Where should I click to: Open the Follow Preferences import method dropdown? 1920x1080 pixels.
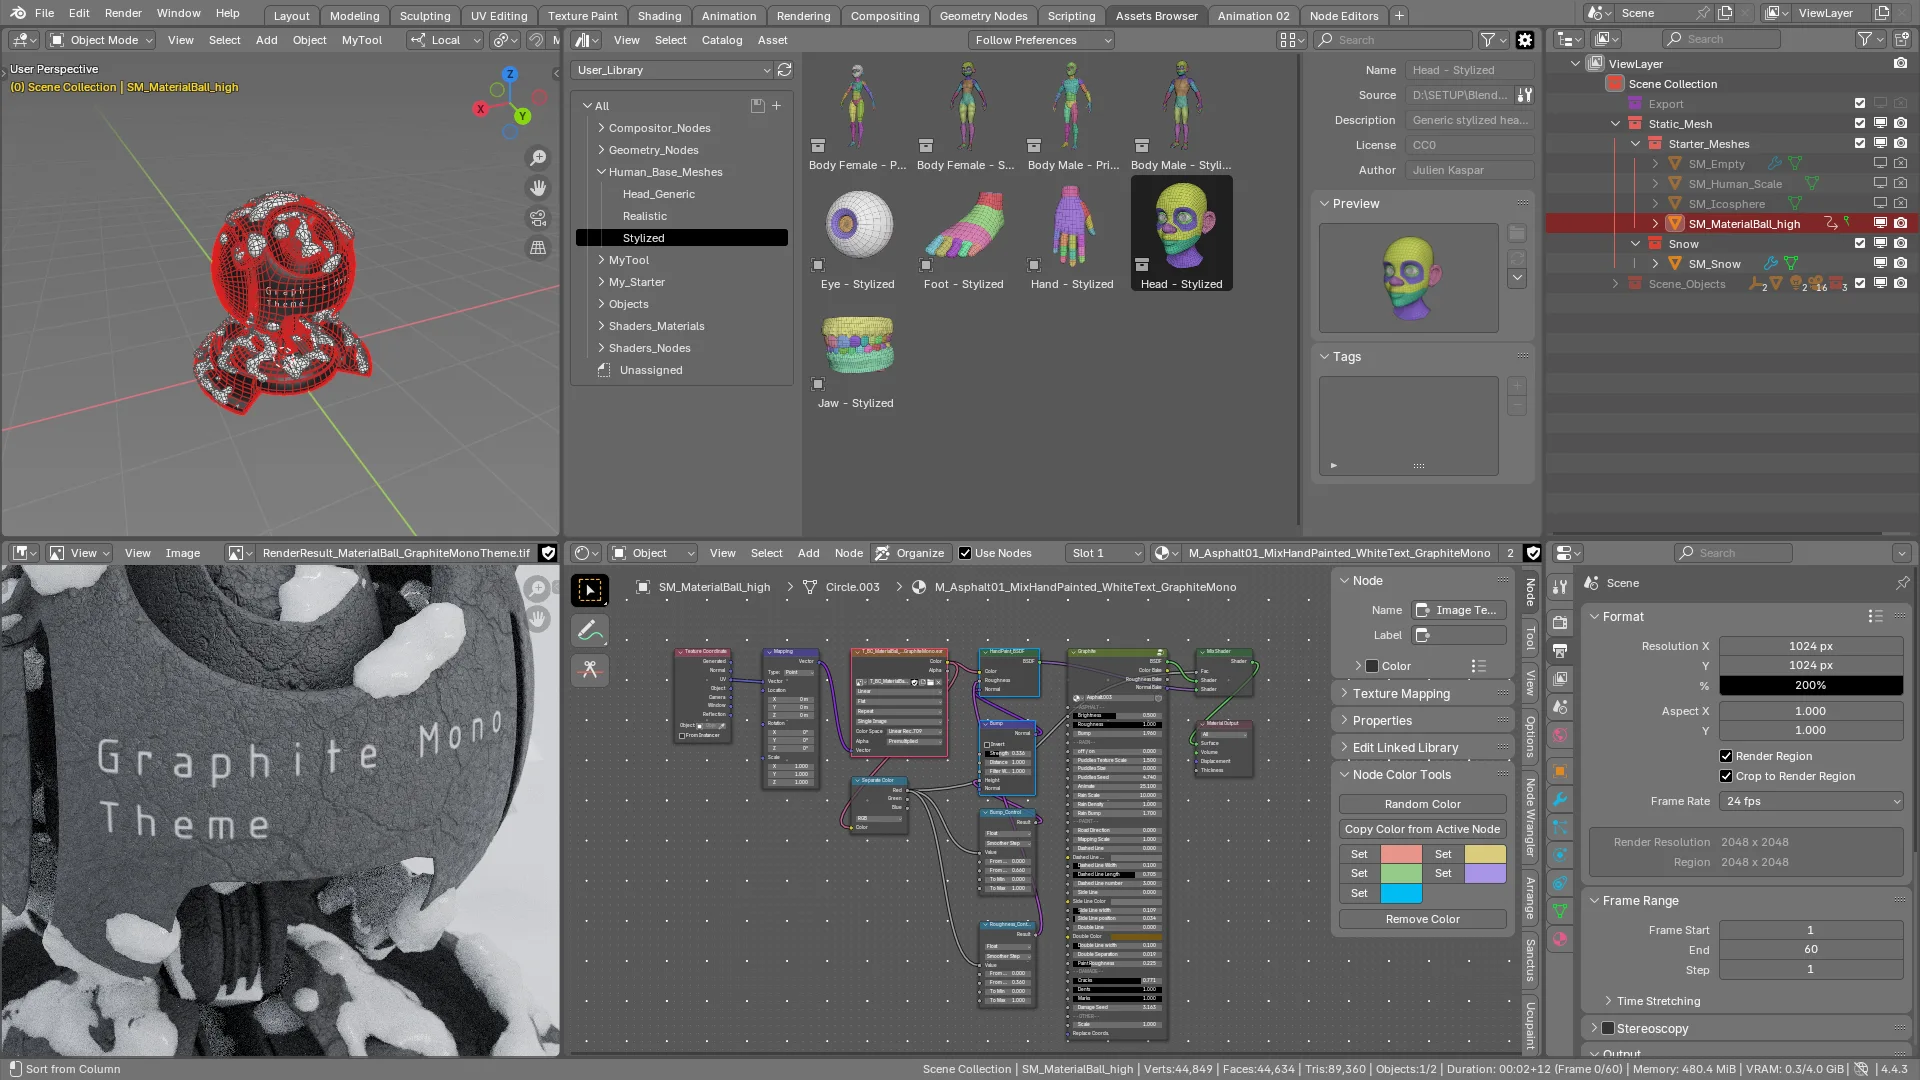1041,40
